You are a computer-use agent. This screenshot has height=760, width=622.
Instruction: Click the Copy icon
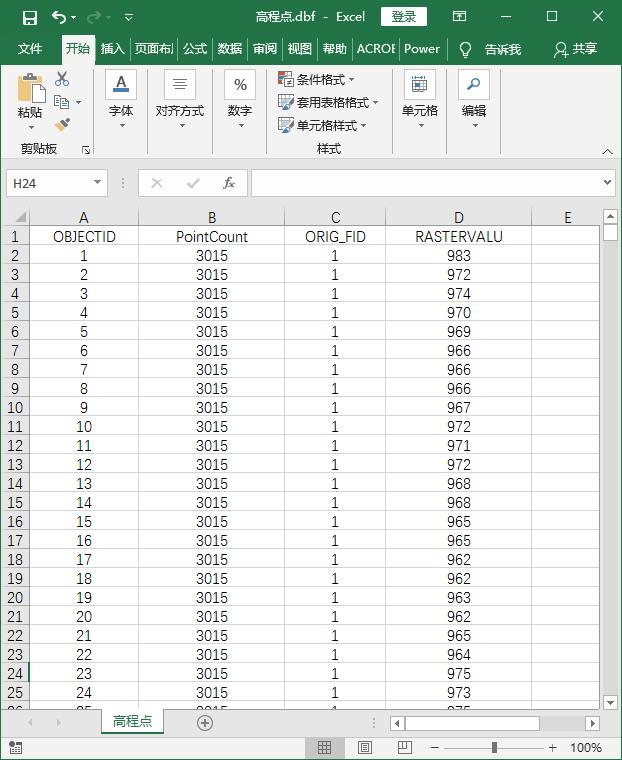coord(62,102)
